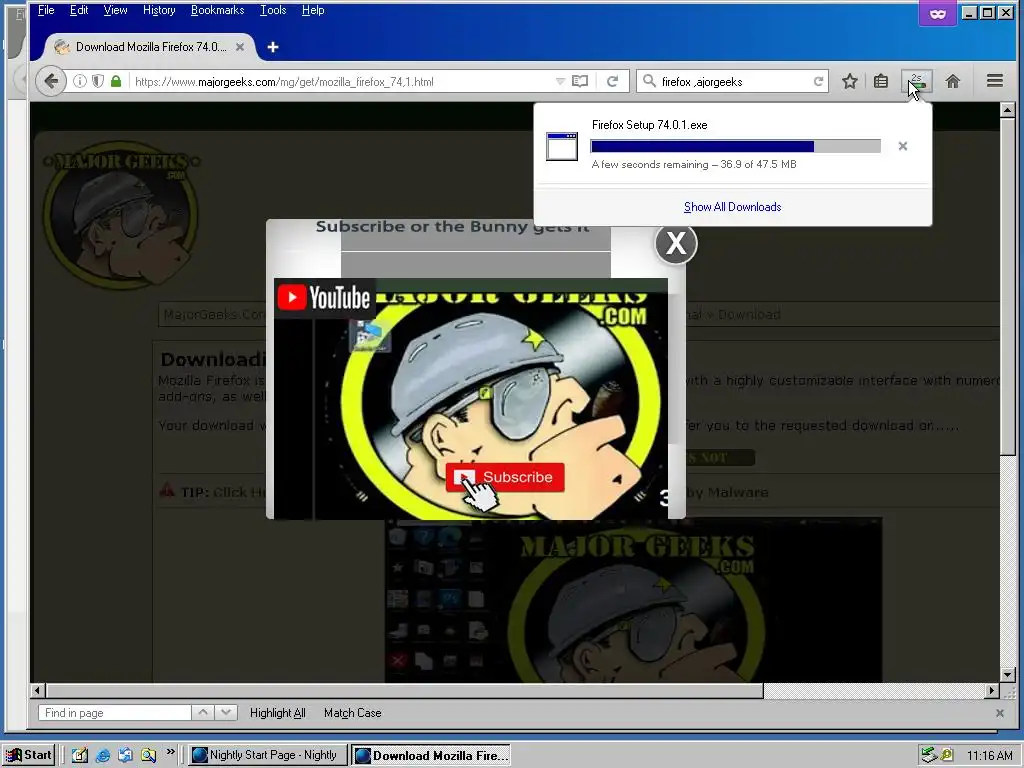Image resolution: width=1024 pixels, height=768 pixels.
Task: Open the hamburger application menu
Action: [995, 81]
